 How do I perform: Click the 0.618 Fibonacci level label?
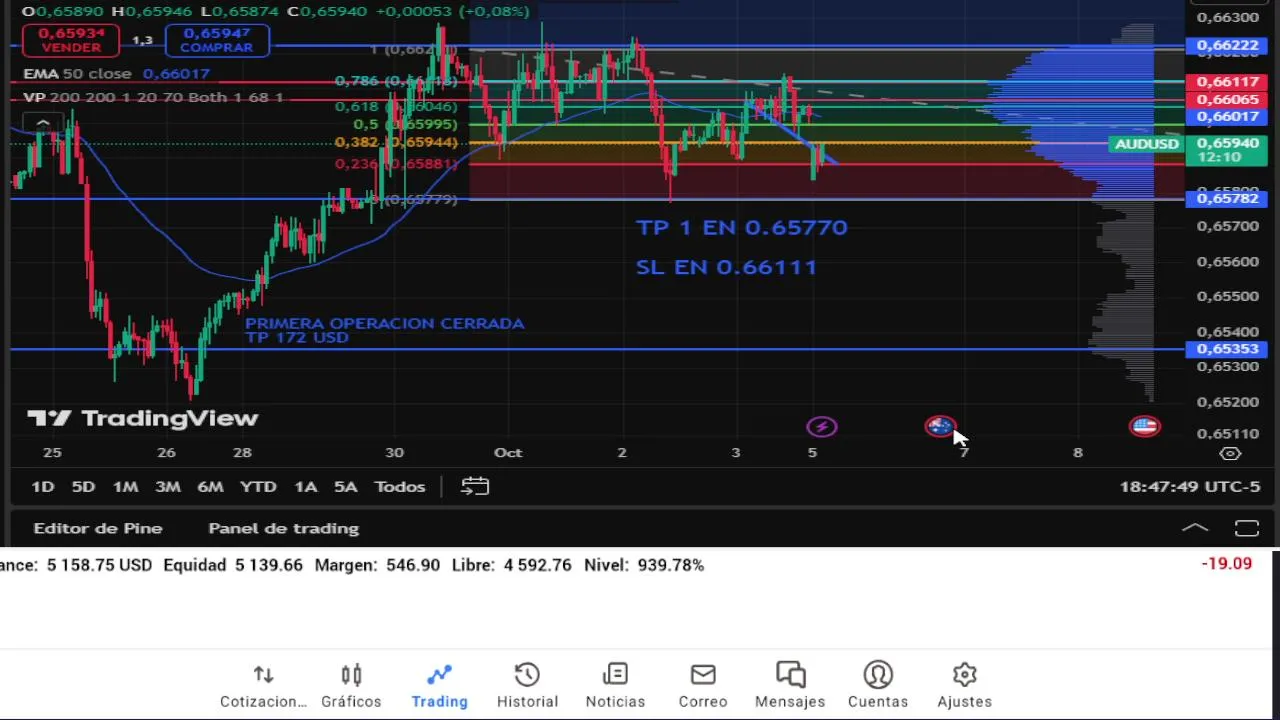point(396,107)
